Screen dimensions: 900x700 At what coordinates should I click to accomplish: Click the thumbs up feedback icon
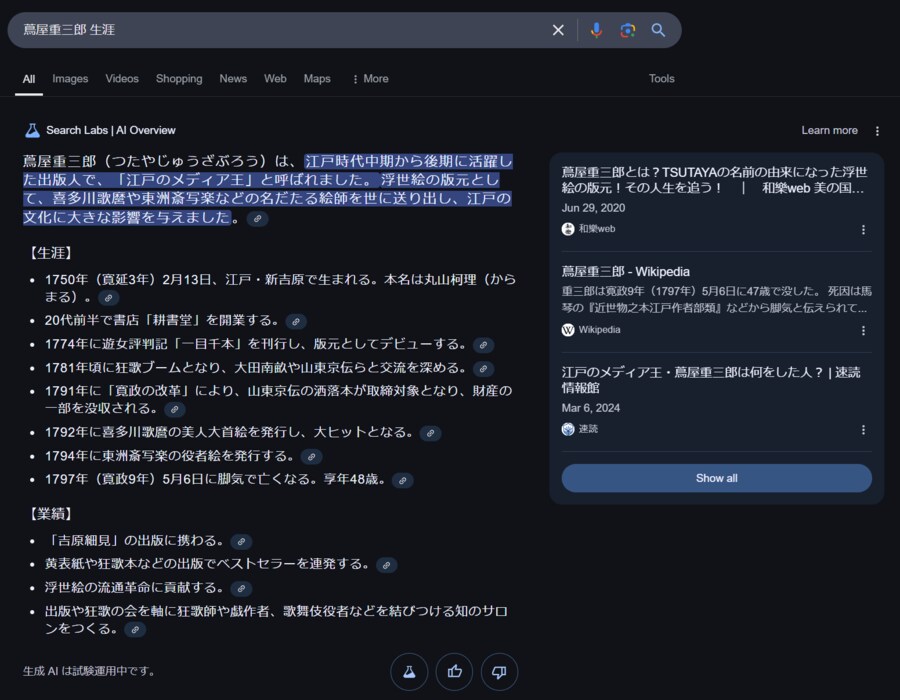pos(455,672)
